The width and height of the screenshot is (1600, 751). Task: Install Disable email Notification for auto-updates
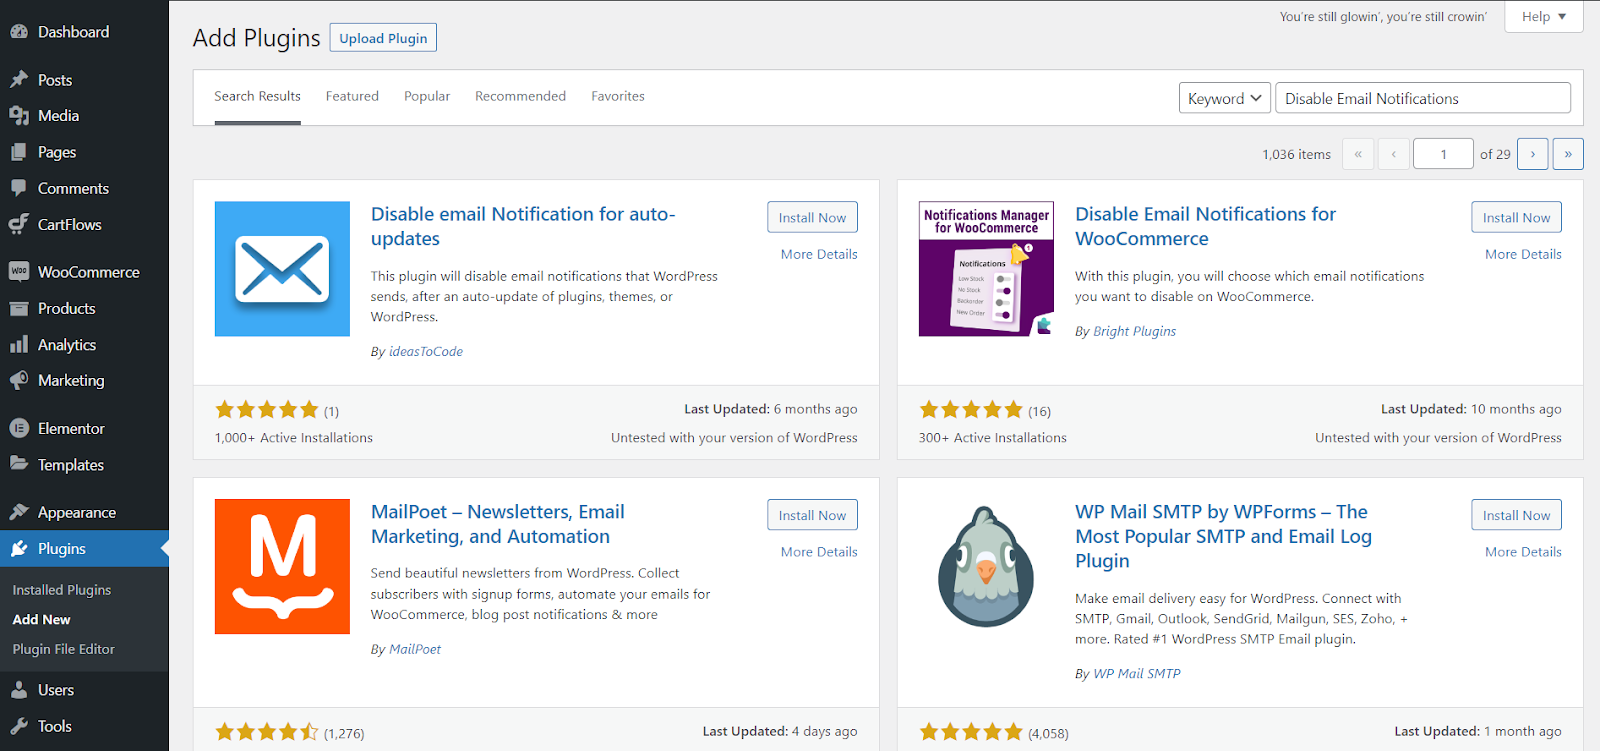[812, 217]
